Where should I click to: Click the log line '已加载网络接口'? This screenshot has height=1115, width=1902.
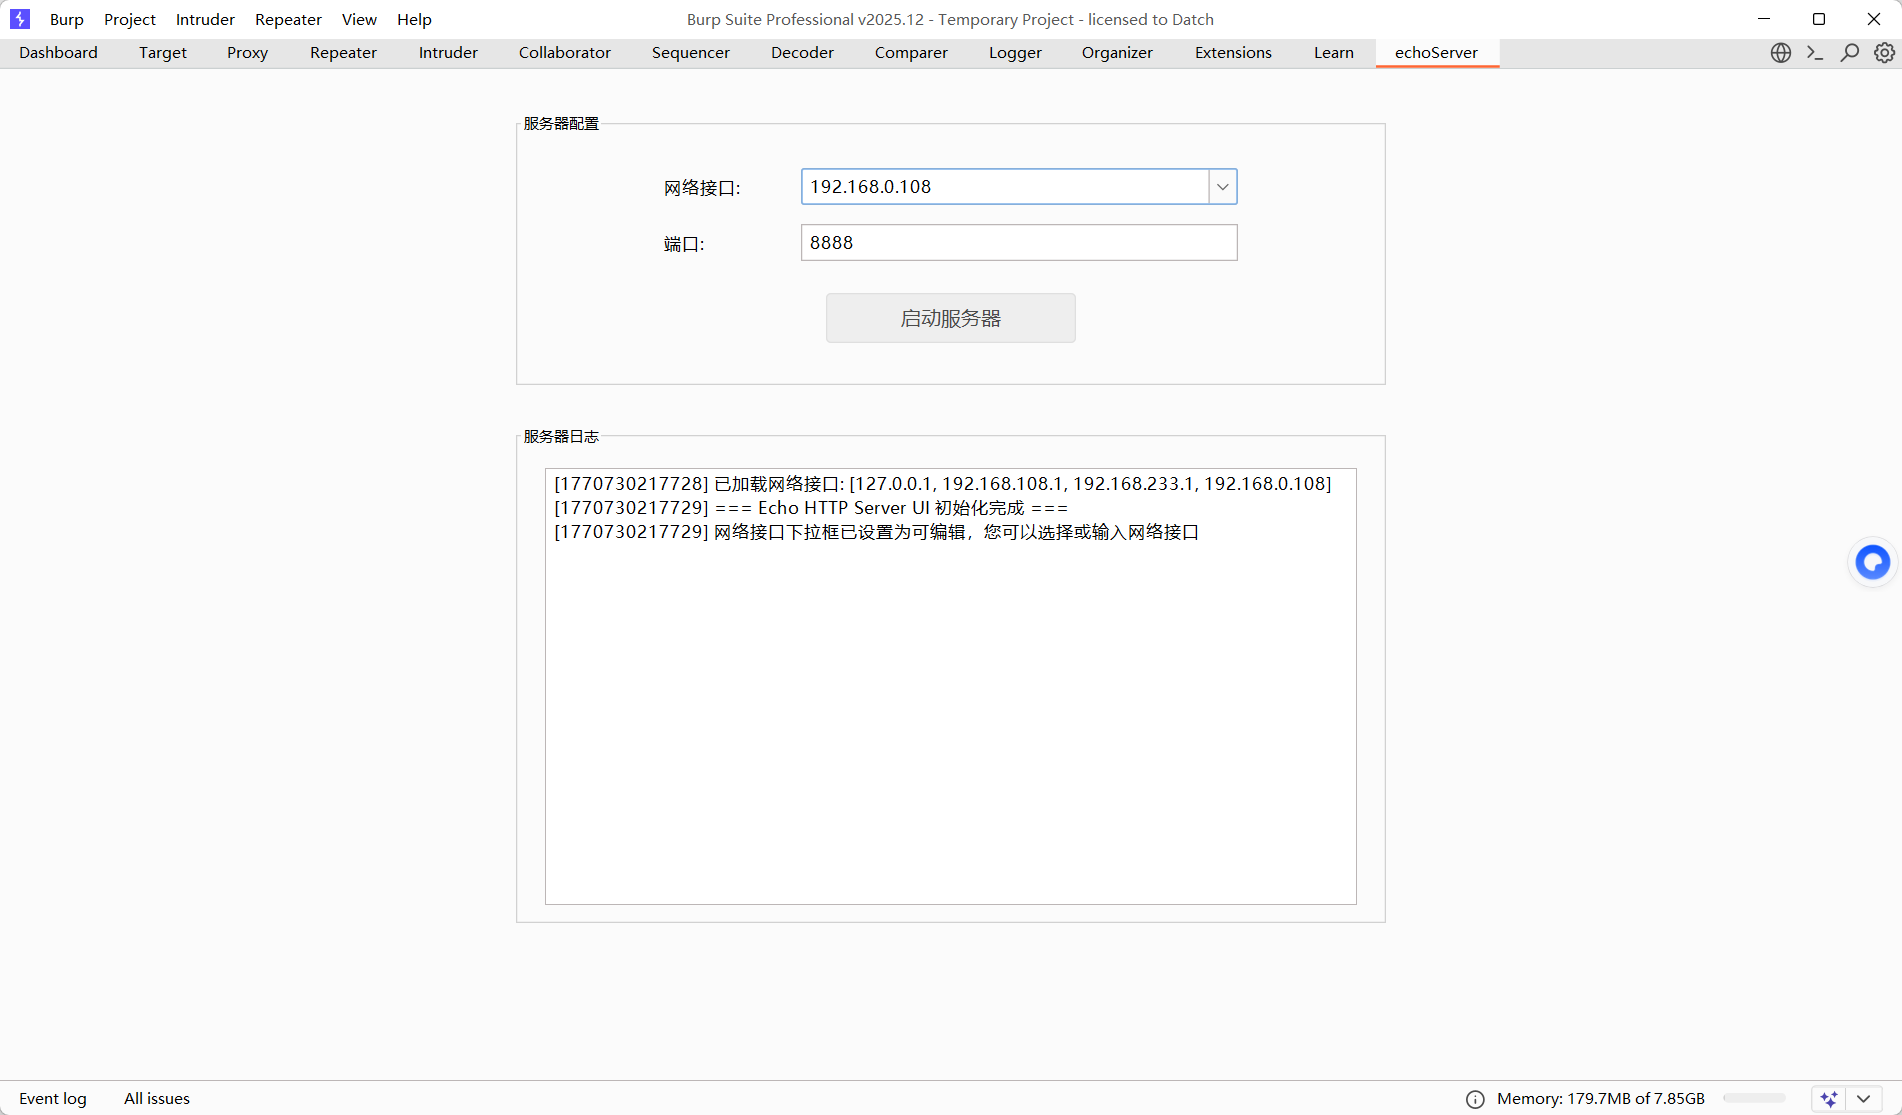tap(943, 484)
